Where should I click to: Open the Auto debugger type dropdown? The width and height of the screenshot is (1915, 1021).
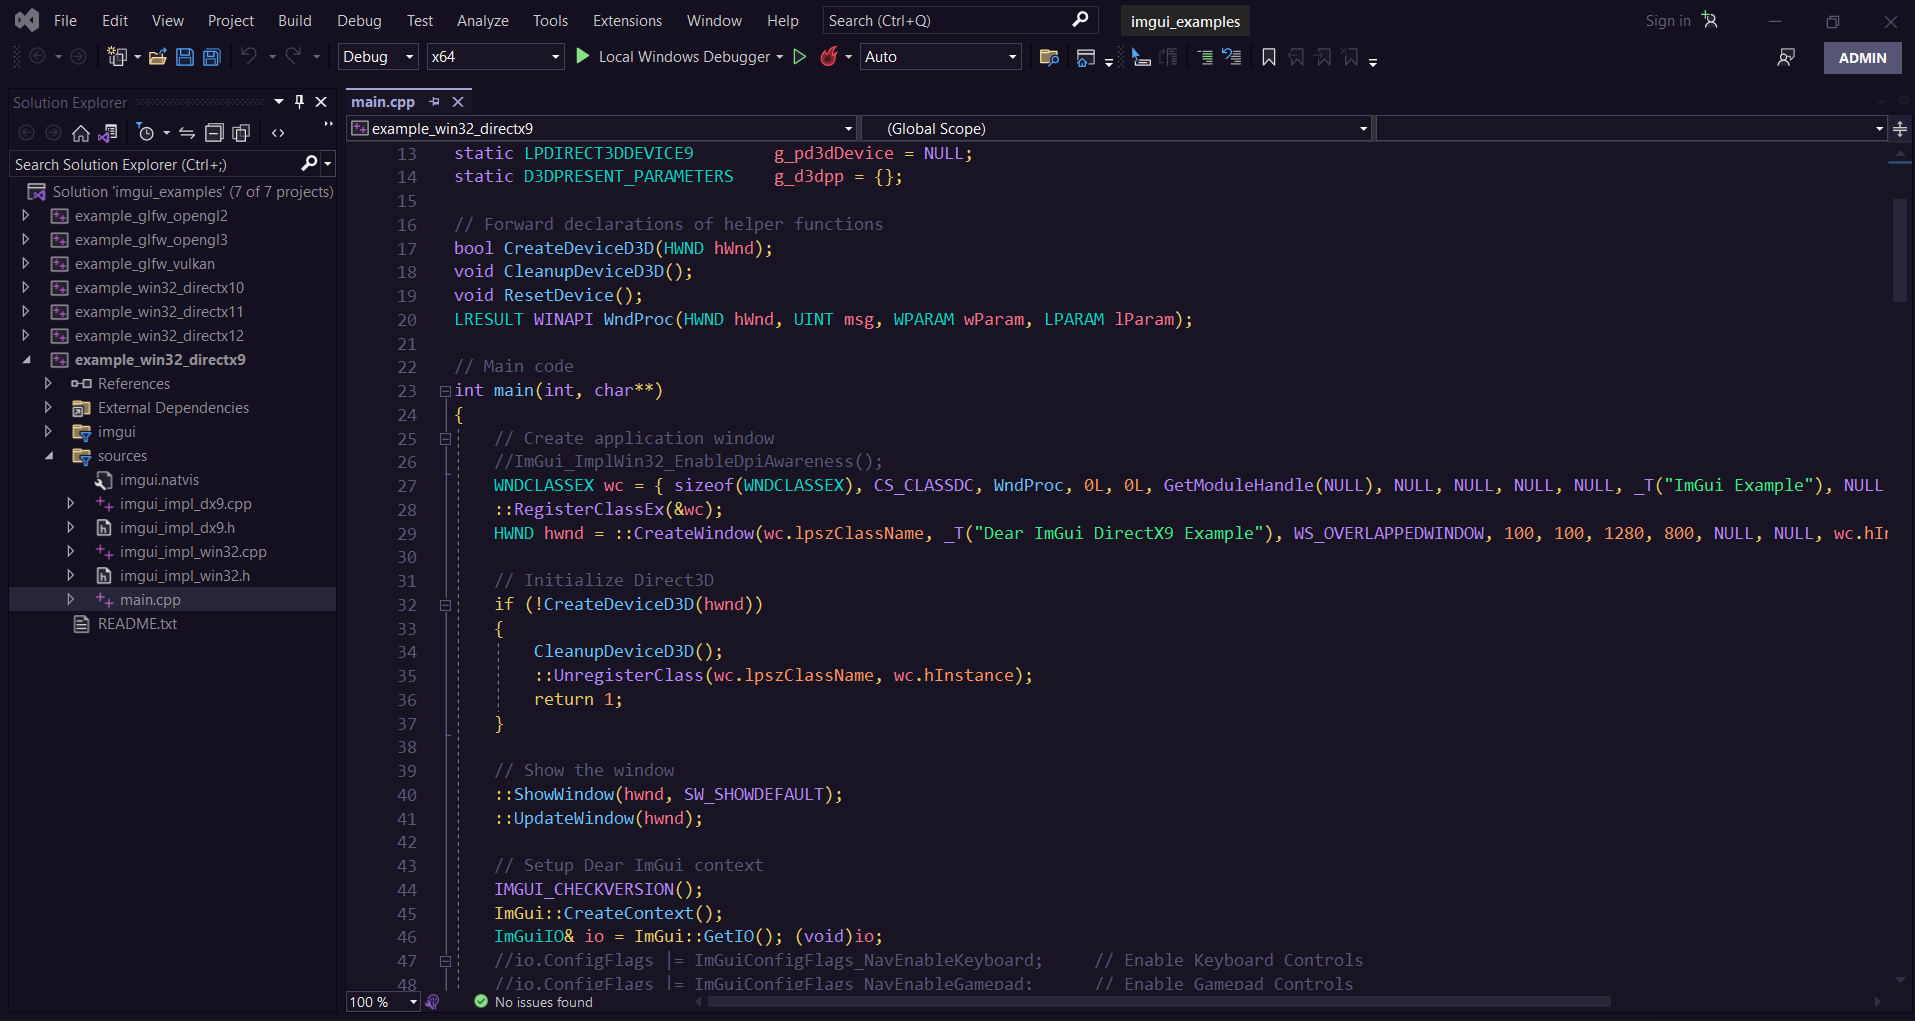click(x=941, y=57)
